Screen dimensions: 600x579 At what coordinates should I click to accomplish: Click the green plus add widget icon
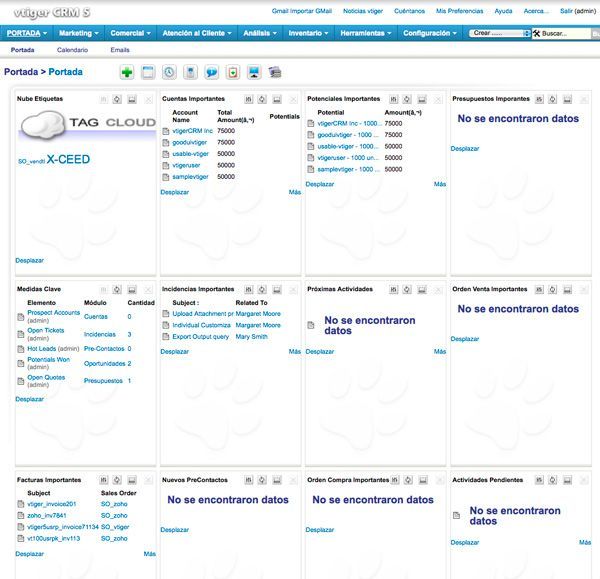pos(127,72)
